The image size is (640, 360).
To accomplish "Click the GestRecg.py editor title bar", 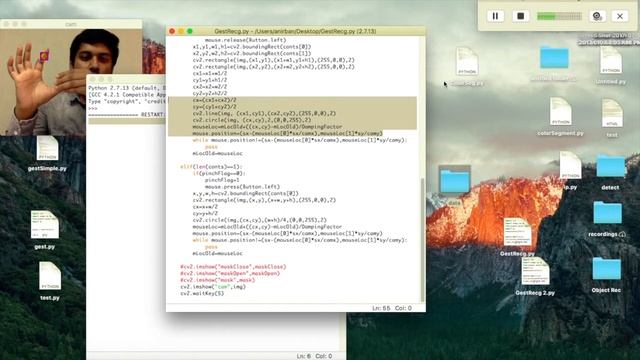I will click(x=296, y=31).
